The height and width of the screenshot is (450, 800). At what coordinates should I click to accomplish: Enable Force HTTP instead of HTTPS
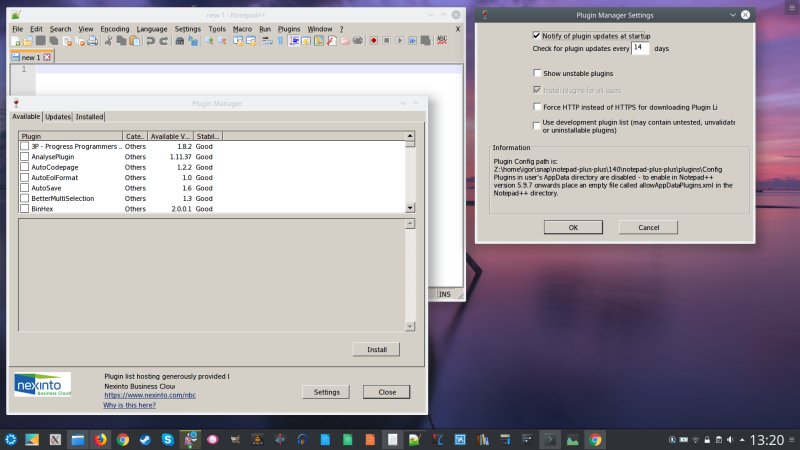point(537,107)
